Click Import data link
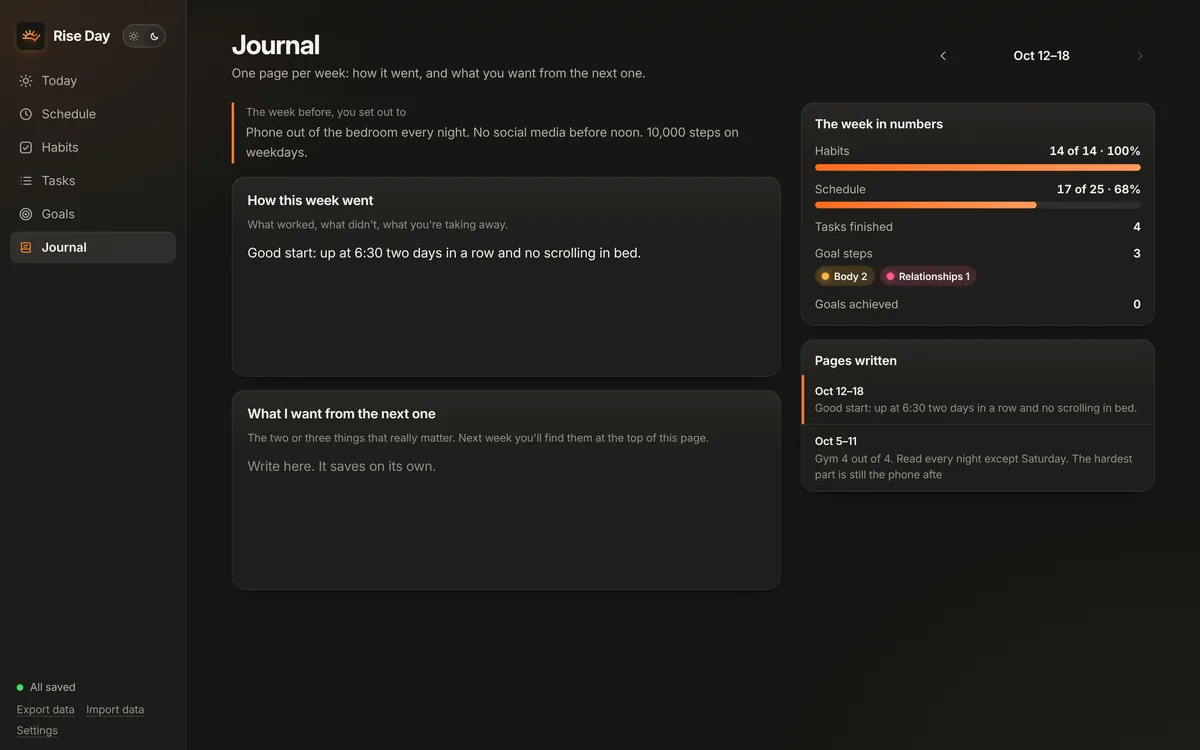 pyautogui.click(x=115, y=710)
